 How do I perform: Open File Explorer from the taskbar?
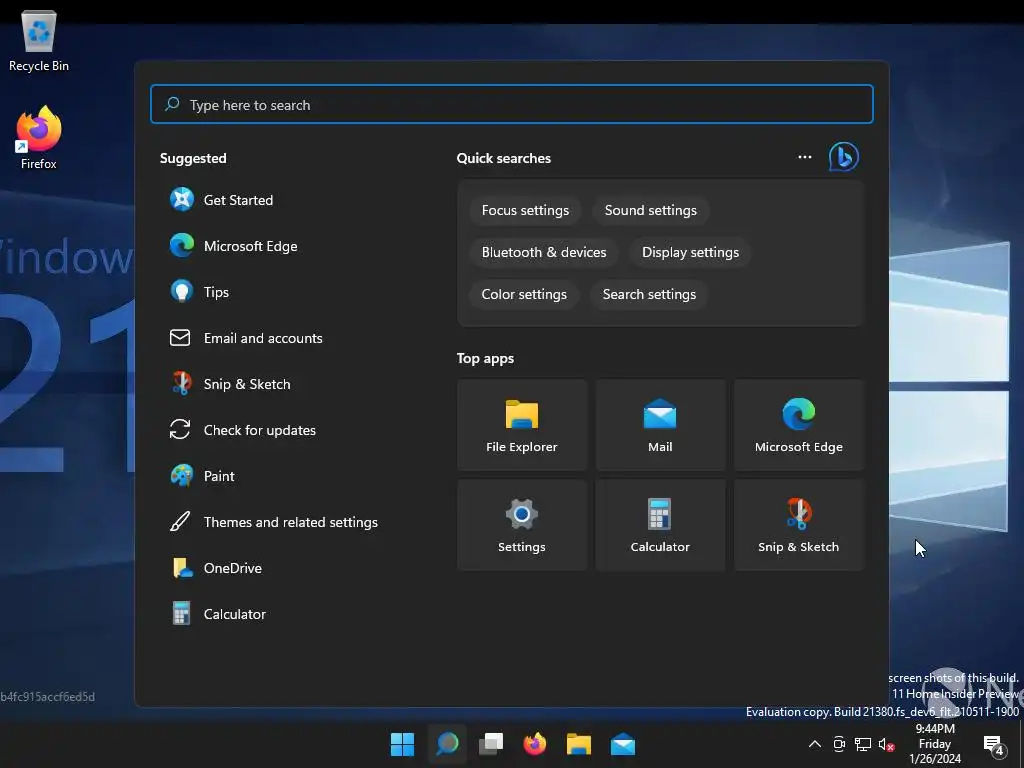point(579,744)
